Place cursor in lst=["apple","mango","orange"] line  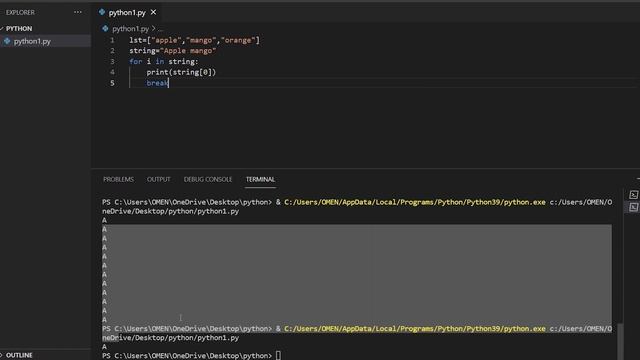point(194,40)
